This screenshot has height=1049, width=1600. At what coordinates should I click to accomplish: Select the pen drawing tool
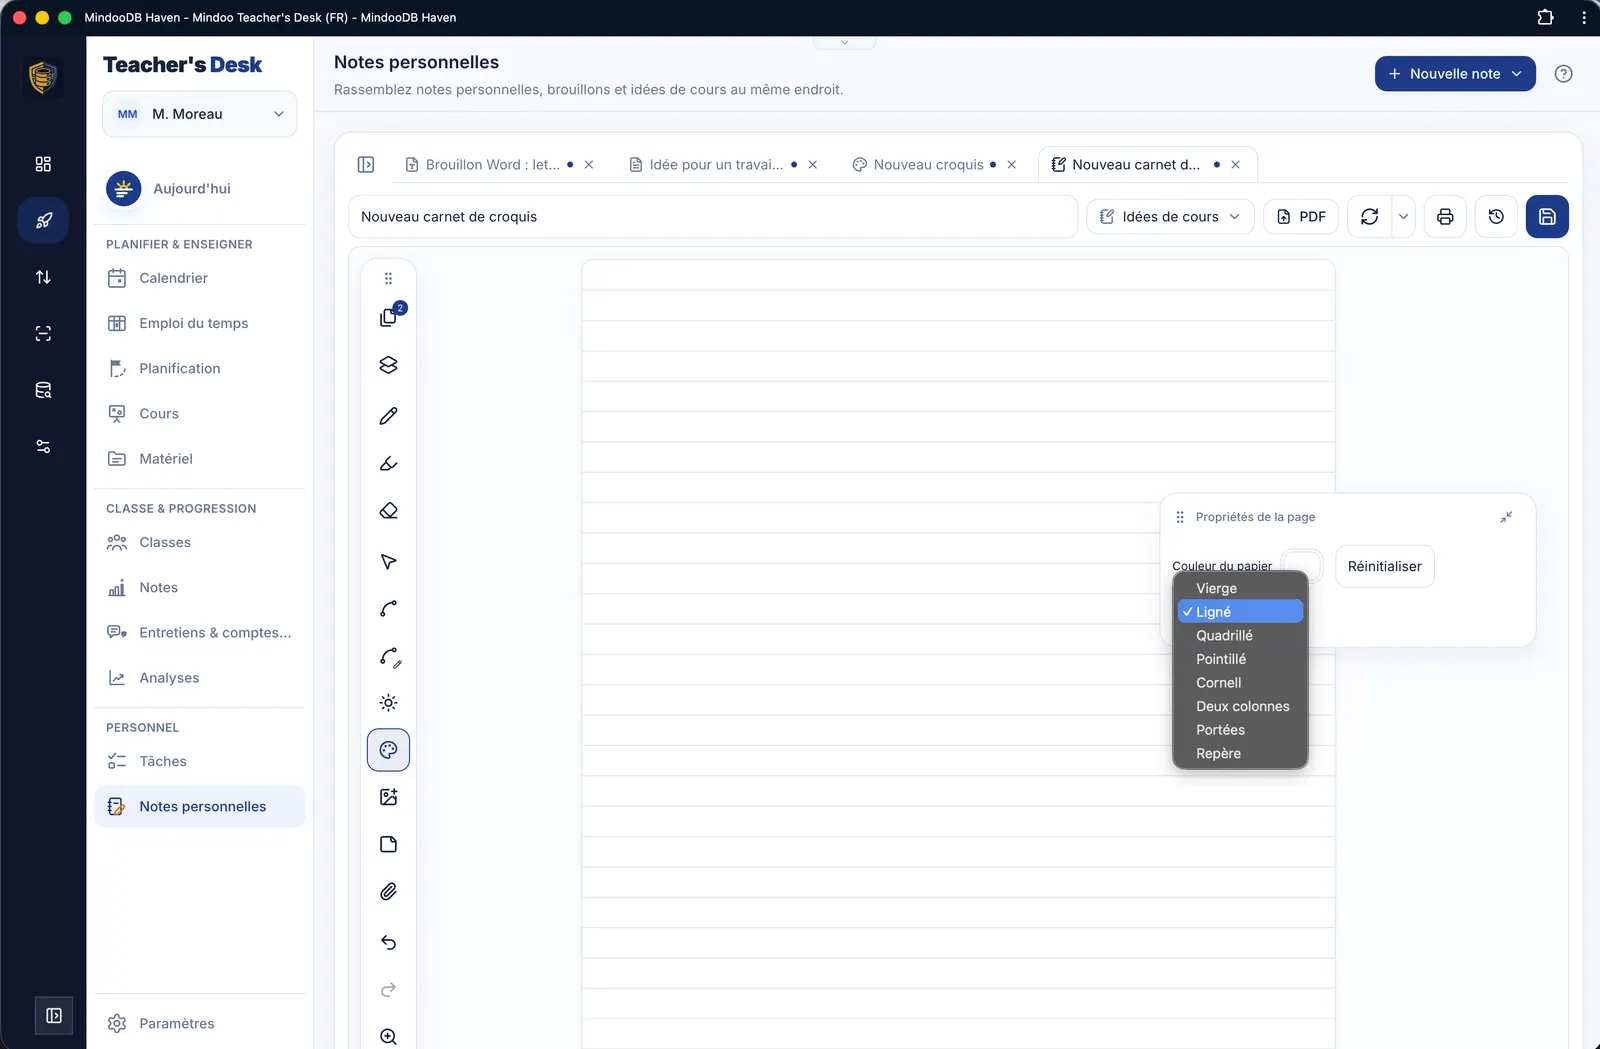[389, 416]
